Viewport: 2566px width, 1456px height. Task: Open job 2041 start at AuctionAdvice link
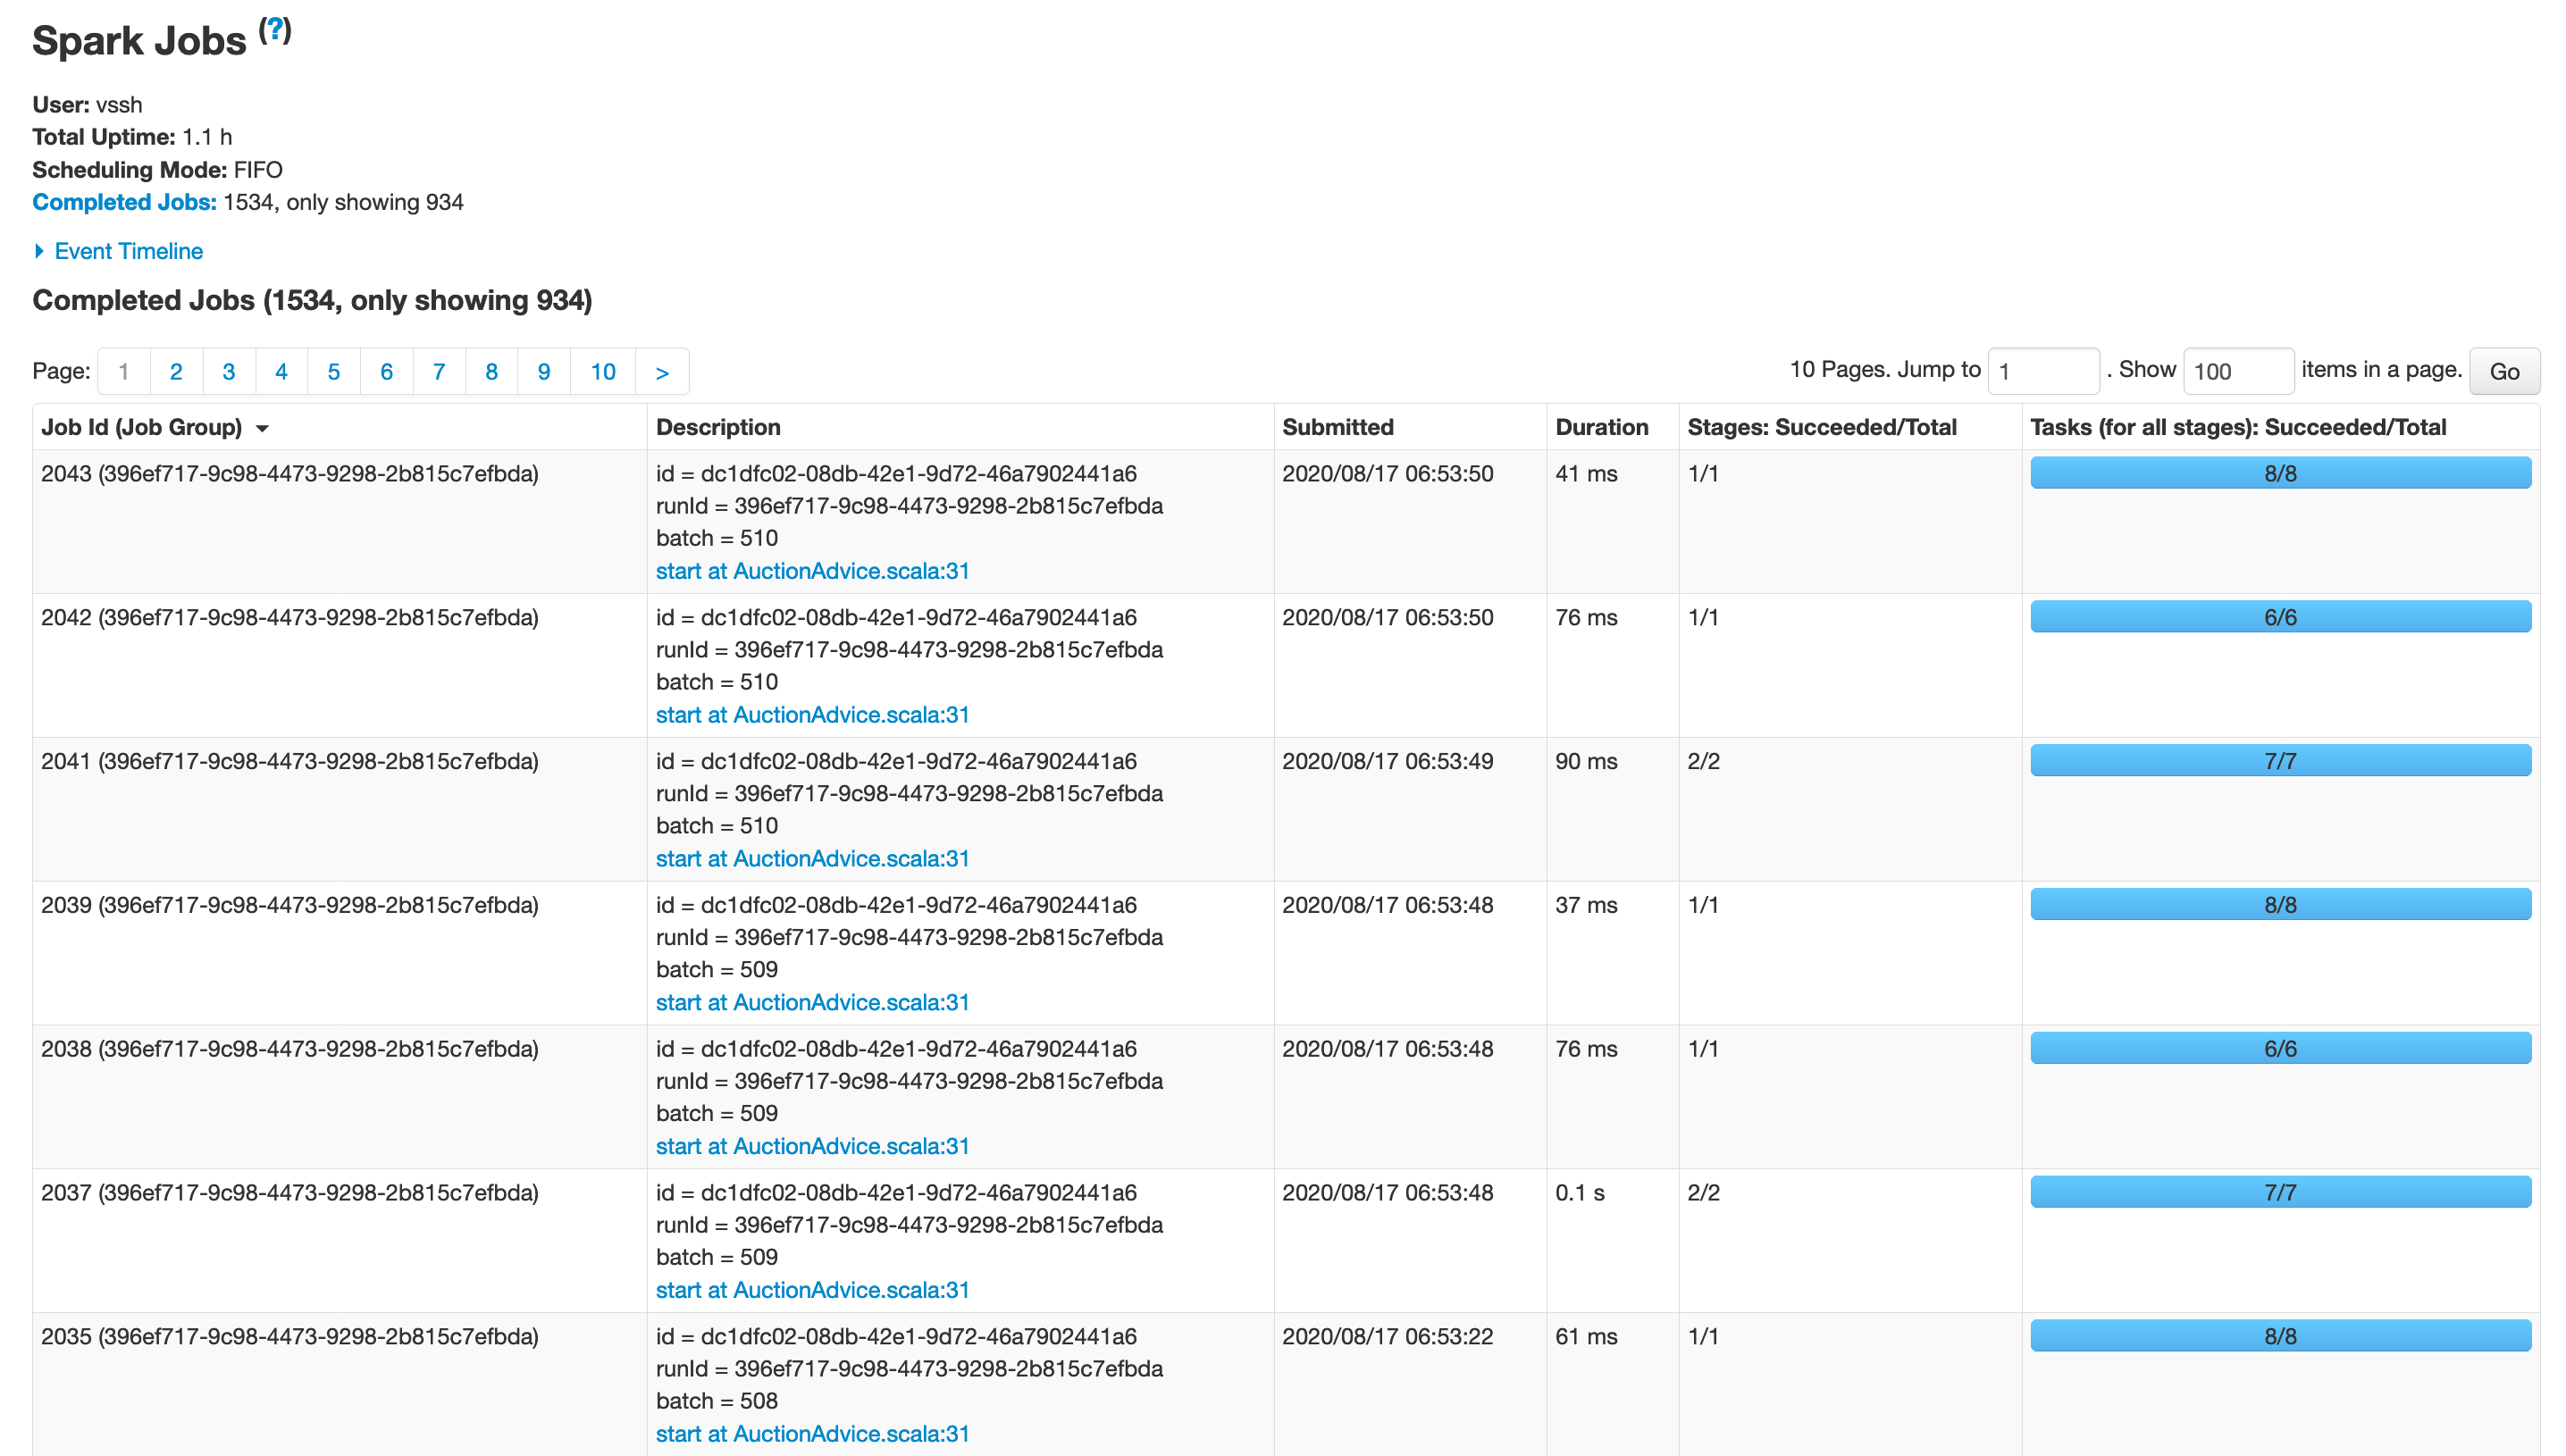pyautogui.click(x=812, y=858)
